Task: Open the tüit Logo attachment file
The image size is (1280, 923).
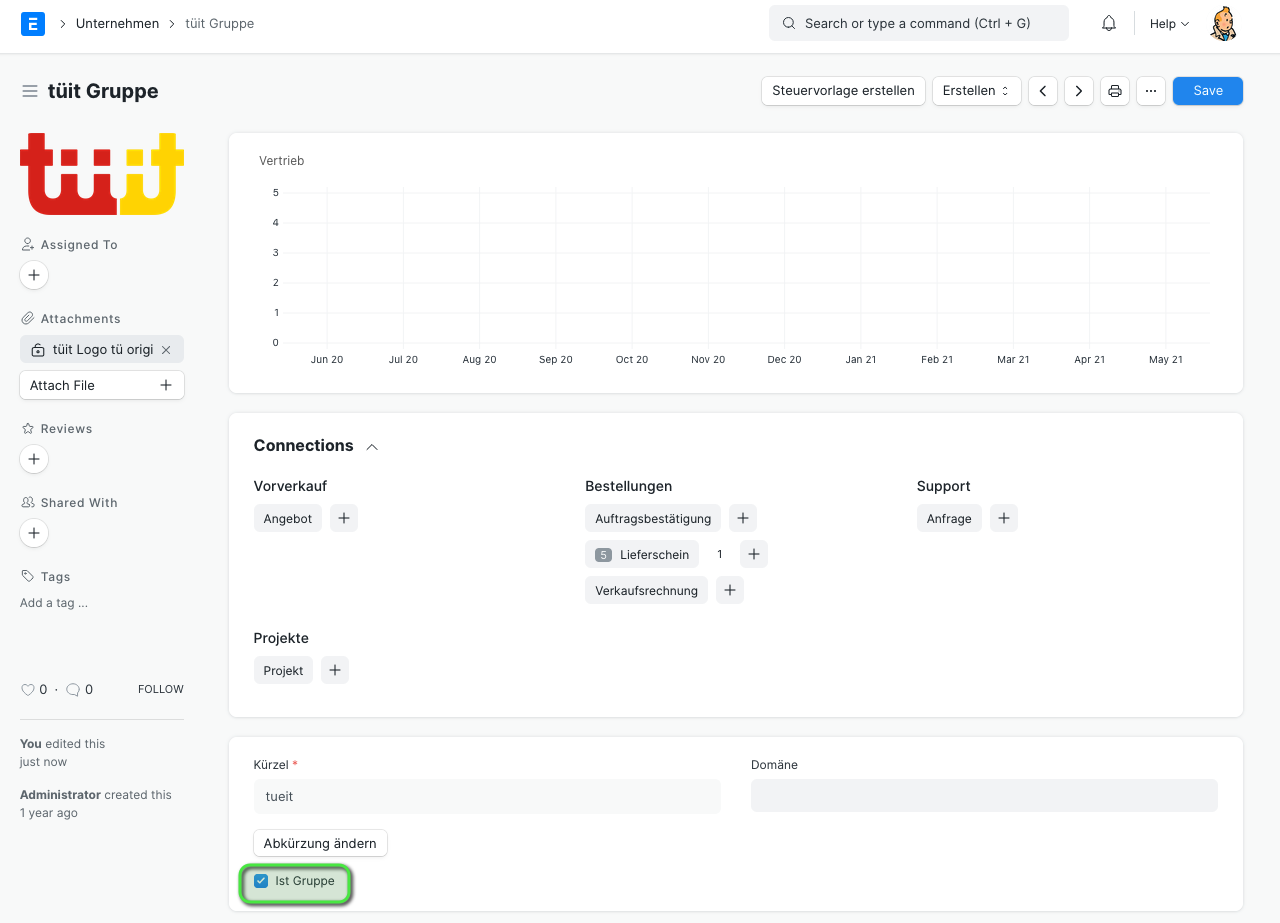Action: [x=103, y=349]
